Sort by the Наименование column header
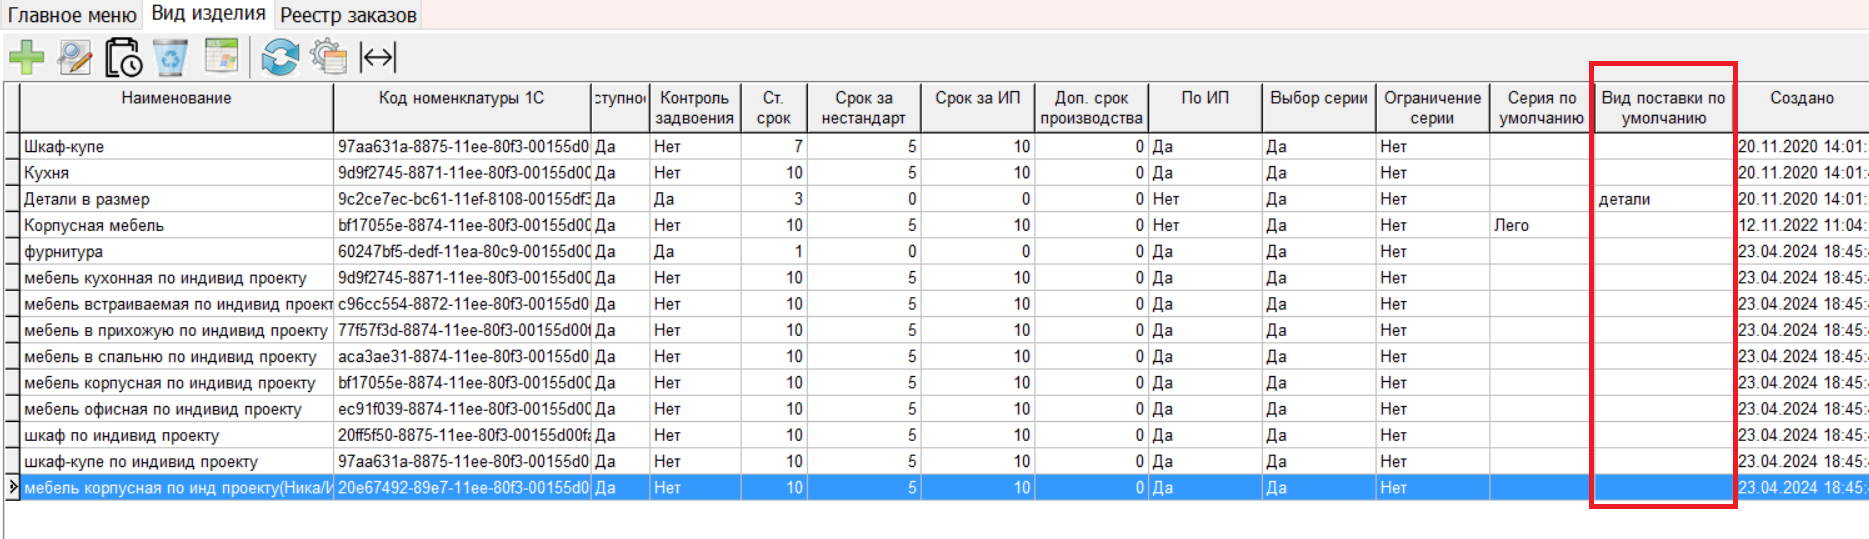 point(176,98)
